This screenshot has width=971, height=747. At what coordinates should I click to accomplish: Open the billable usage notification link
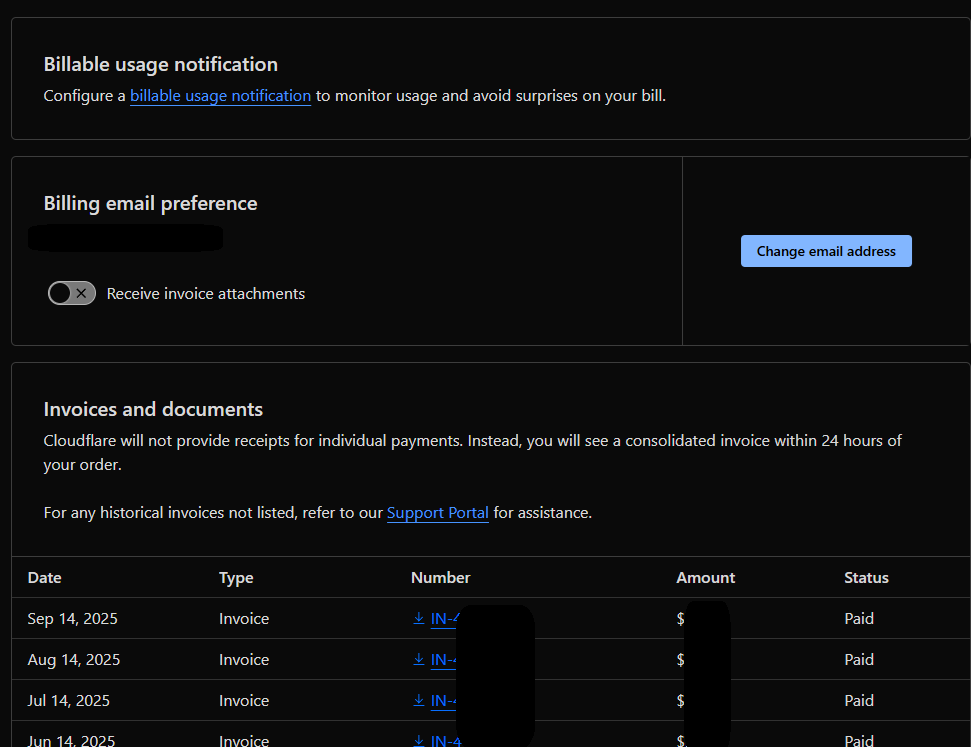[220, 96]
